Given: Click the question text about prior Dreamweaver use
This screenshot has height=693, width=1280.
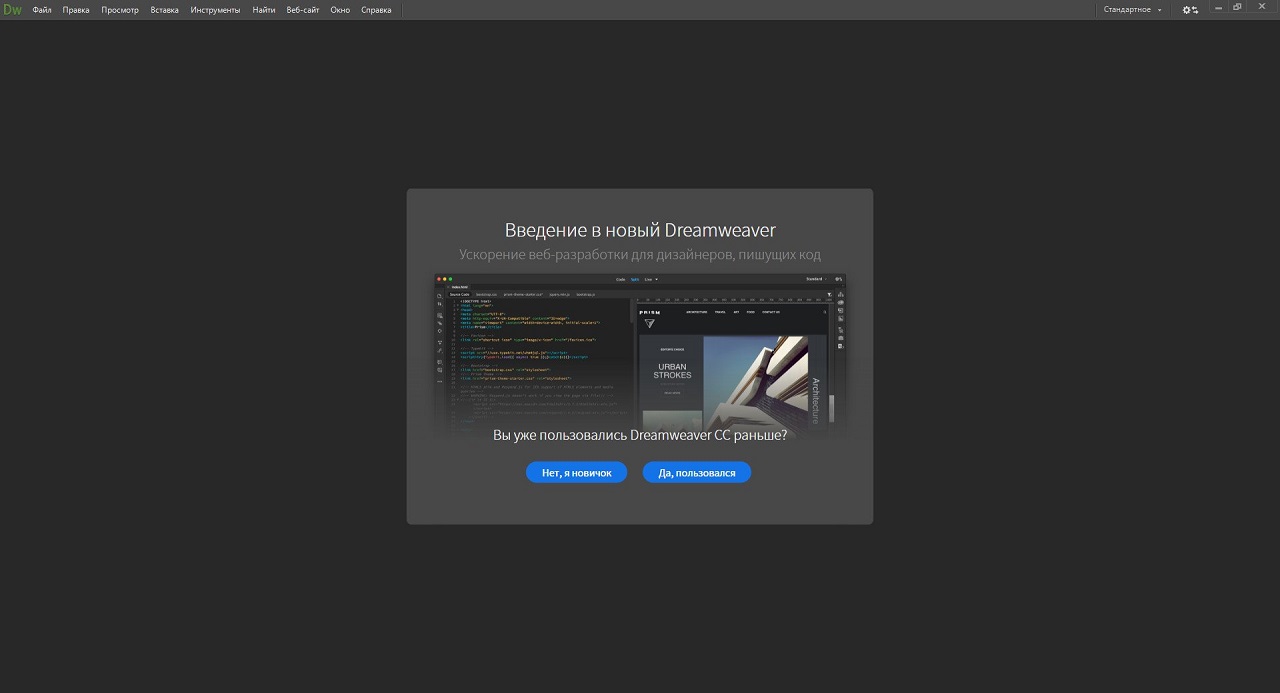Looking at the screenshot, I should click(640, 436).
